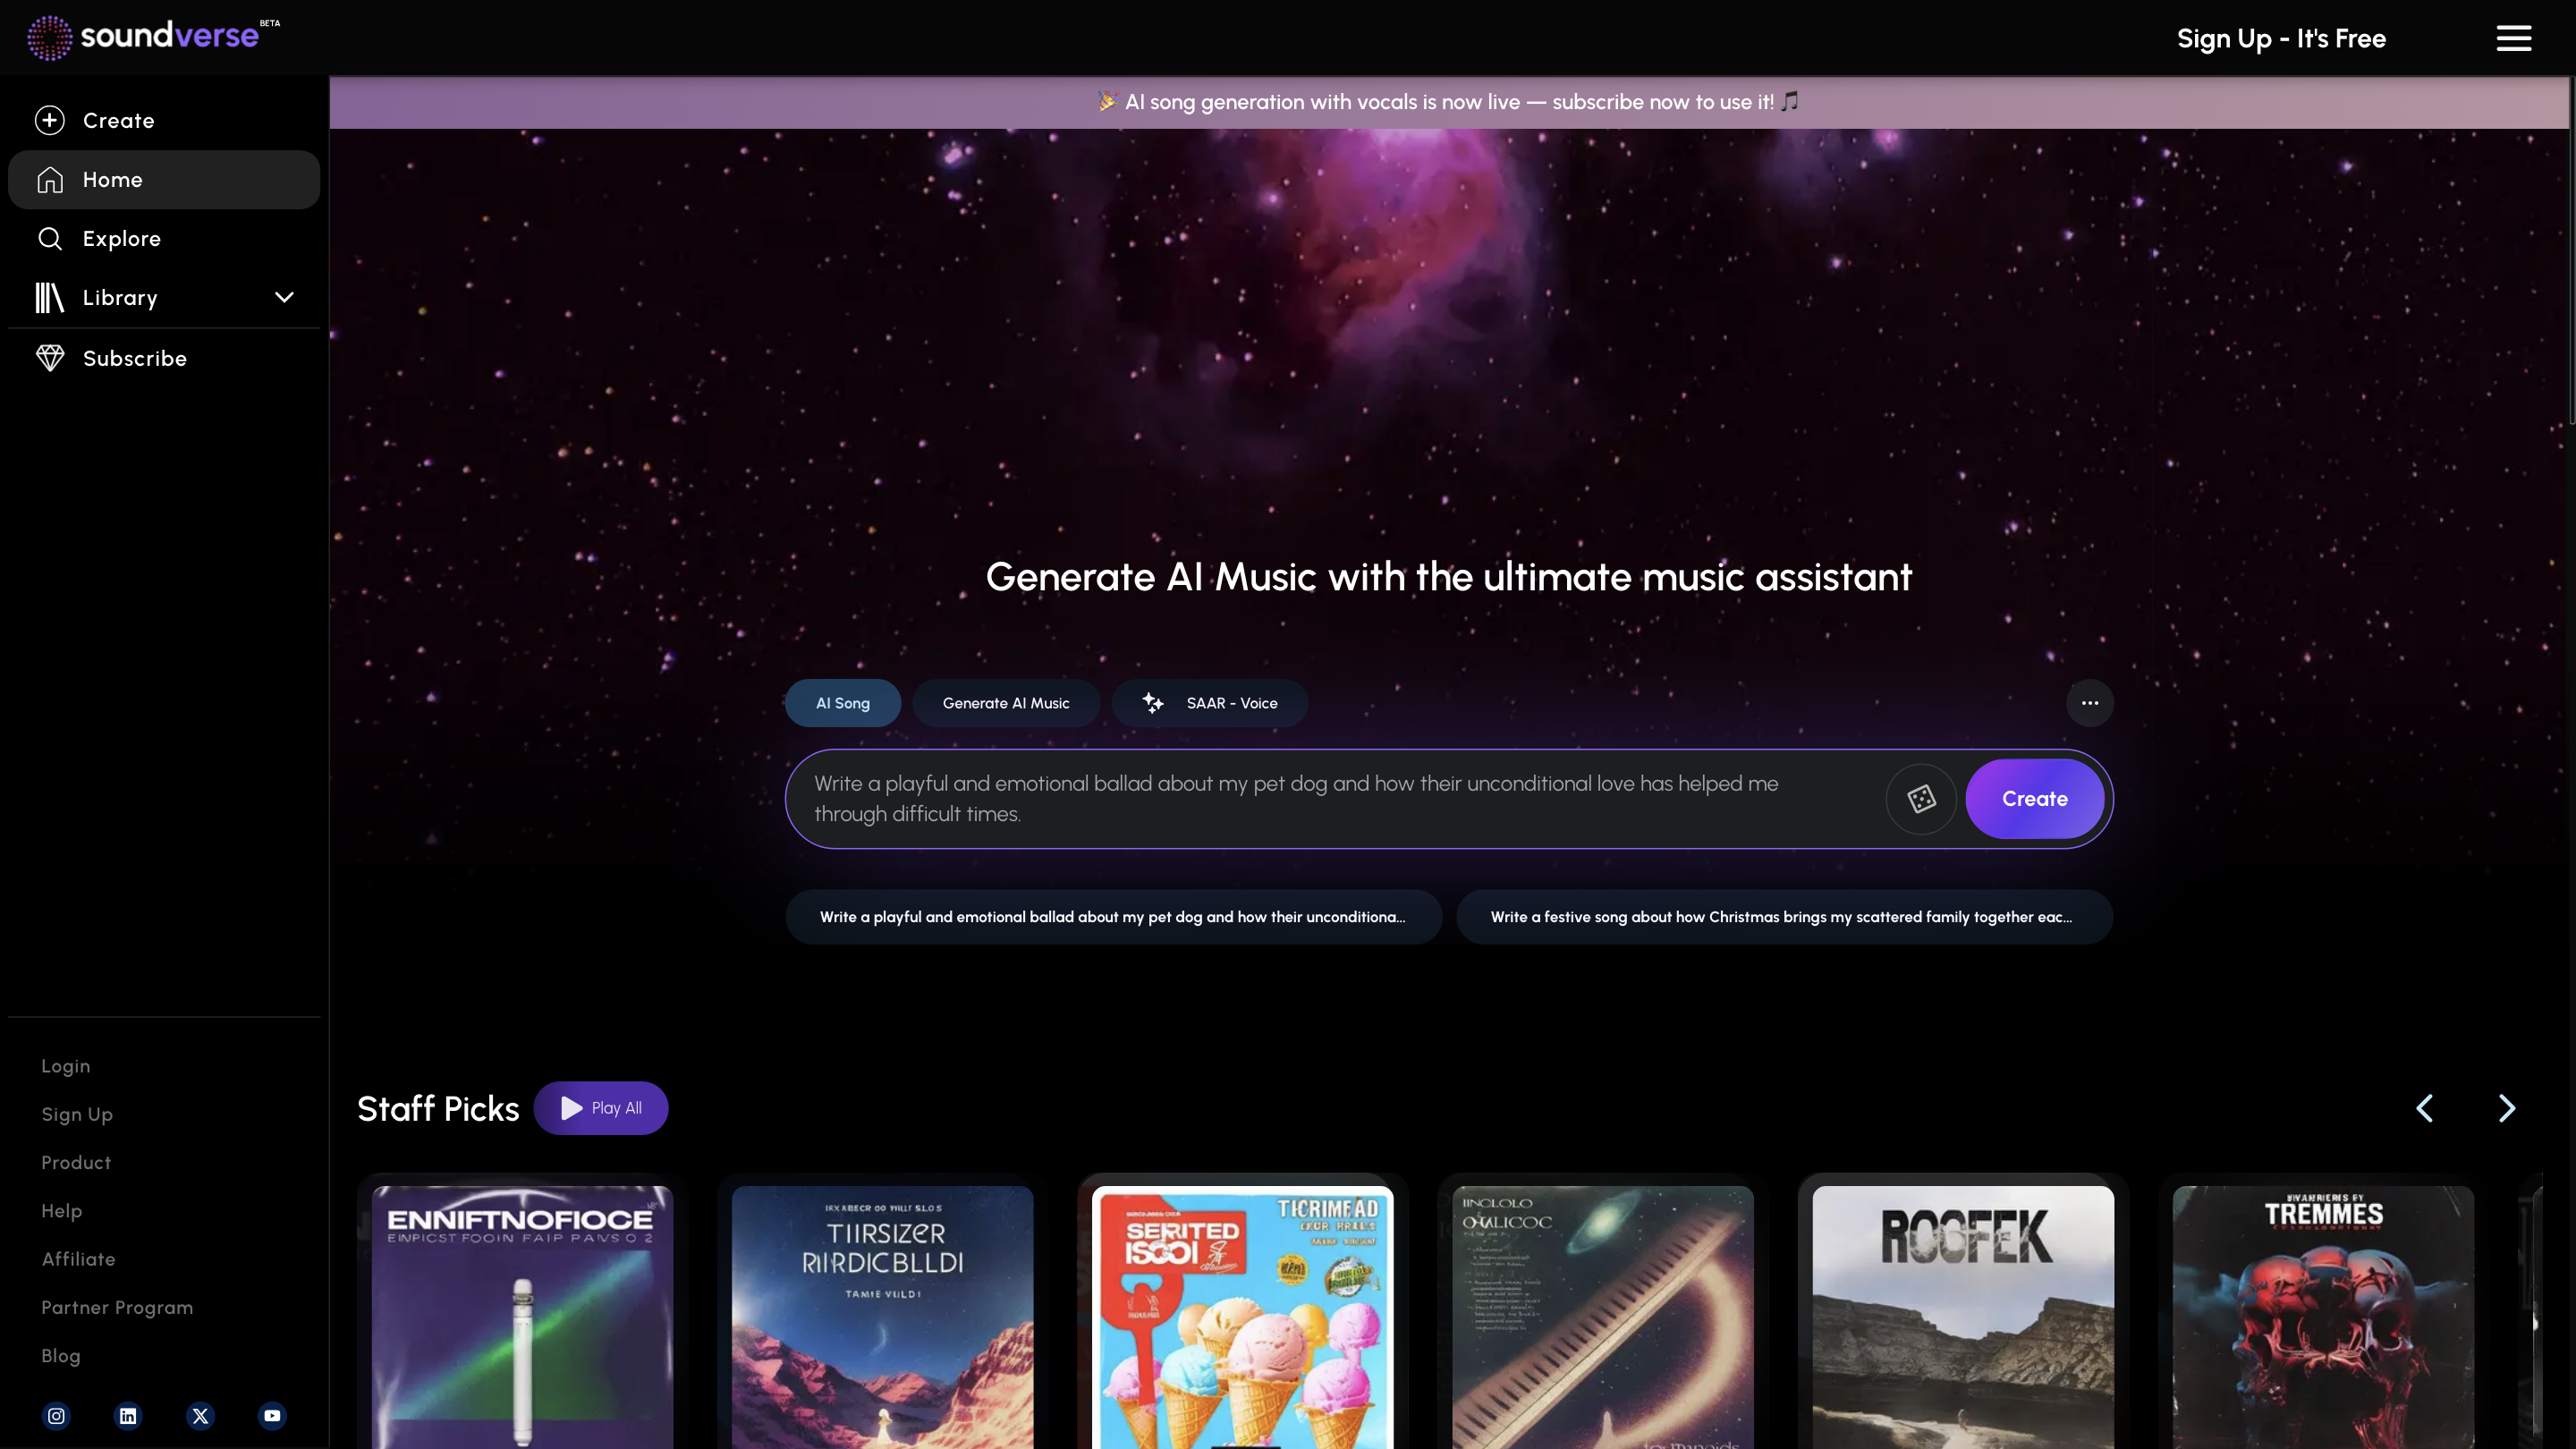Go to previous Staff Picks arrow
This screenshot has height=1449, width=2576.
coord(2424,1108)
